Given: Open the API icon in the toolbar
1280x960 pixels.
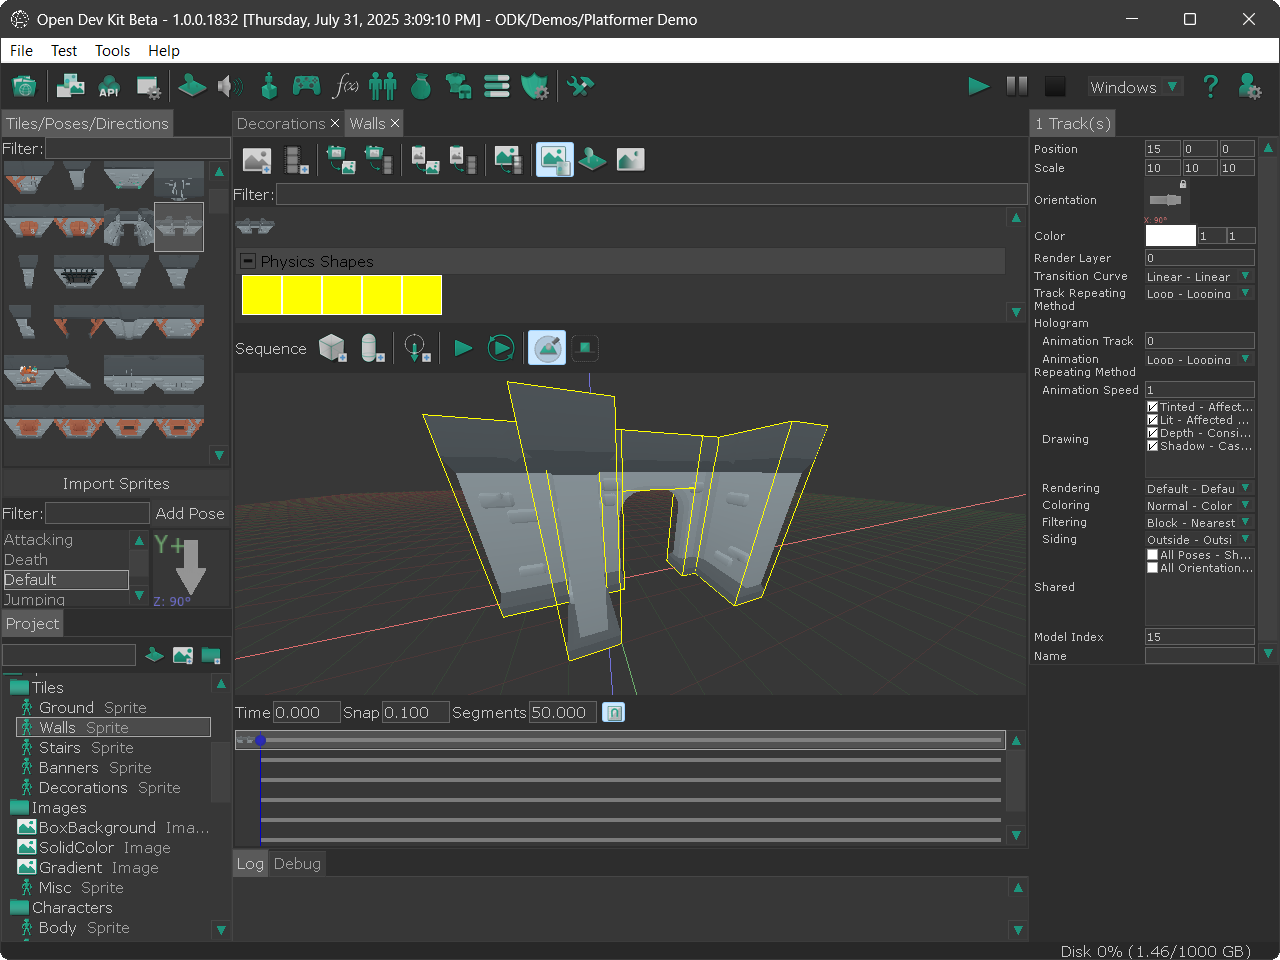Looking at the screenshot, I should pyautogui.click(x=109, y=87).
